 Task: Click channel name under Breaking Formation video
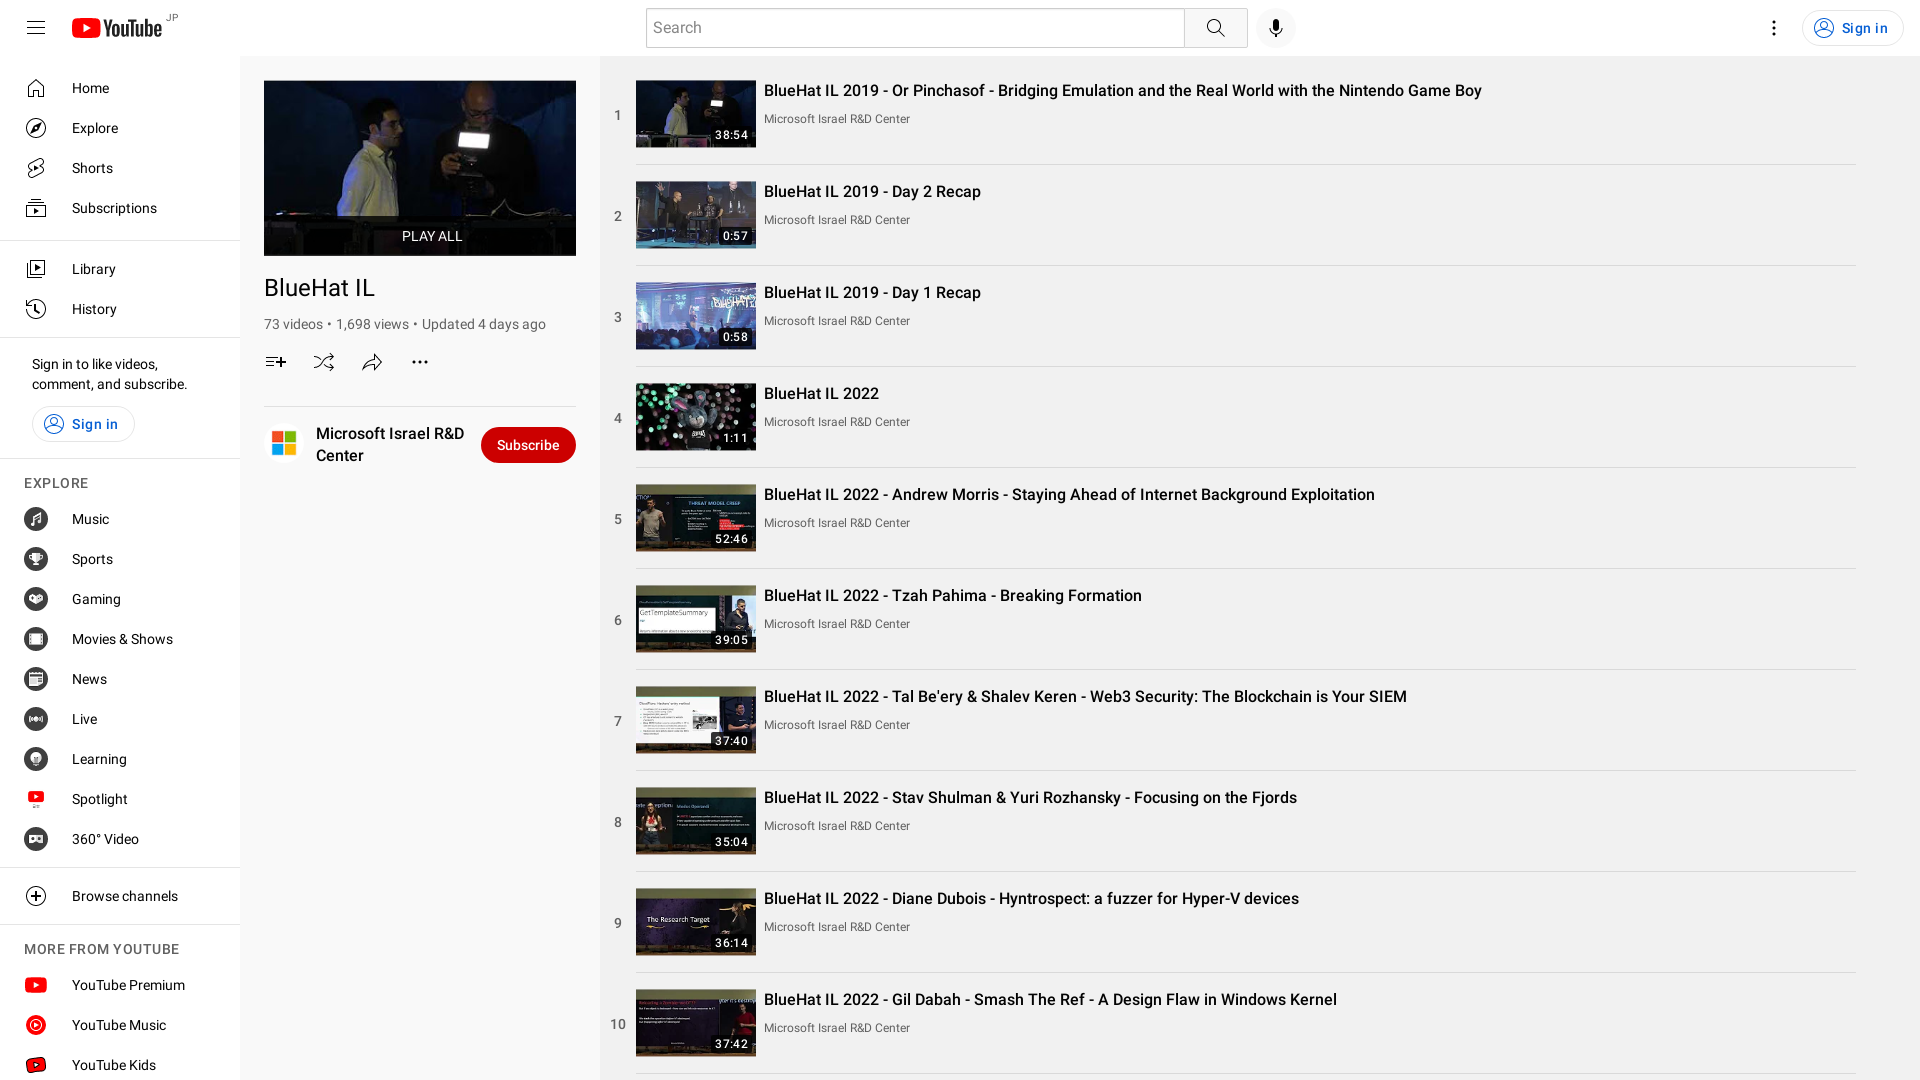837,624
